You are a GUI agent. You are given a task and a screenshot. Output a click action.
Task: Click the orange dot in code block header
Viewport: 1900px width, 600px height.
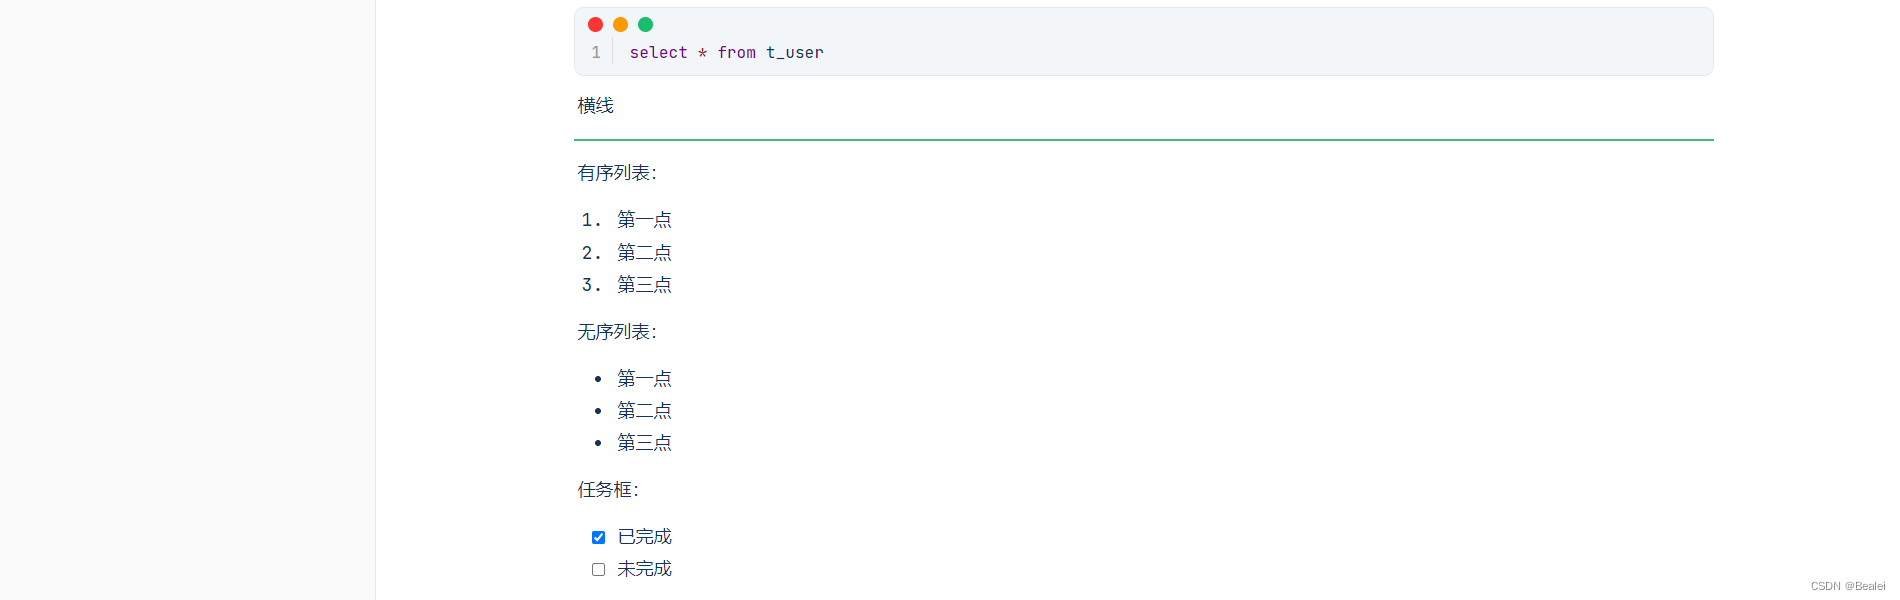coord(620,24)
